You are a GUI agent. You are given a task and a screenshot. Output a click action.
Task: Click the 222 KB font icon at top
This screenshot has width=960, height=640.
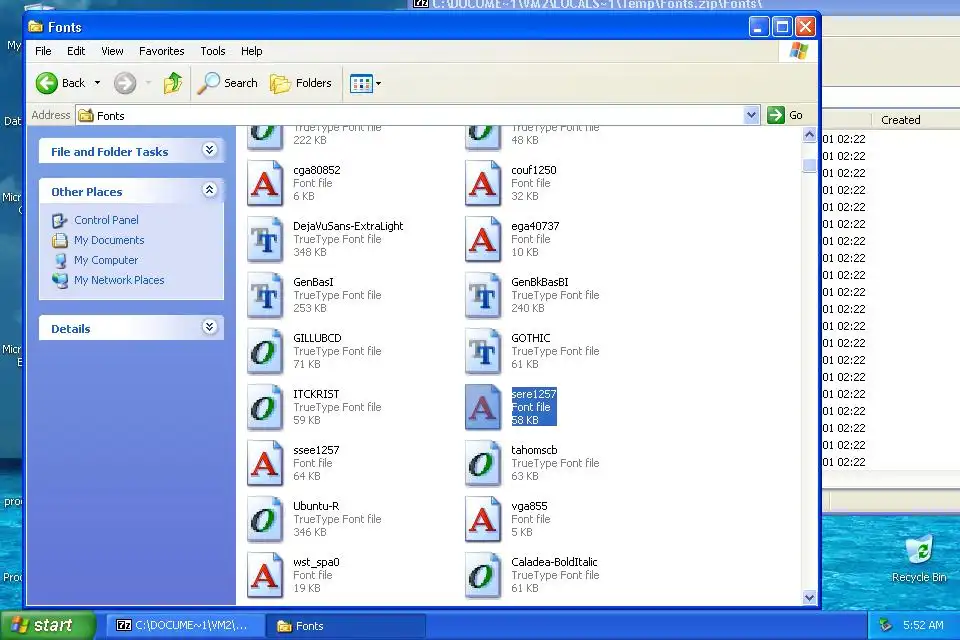(264, 137)
